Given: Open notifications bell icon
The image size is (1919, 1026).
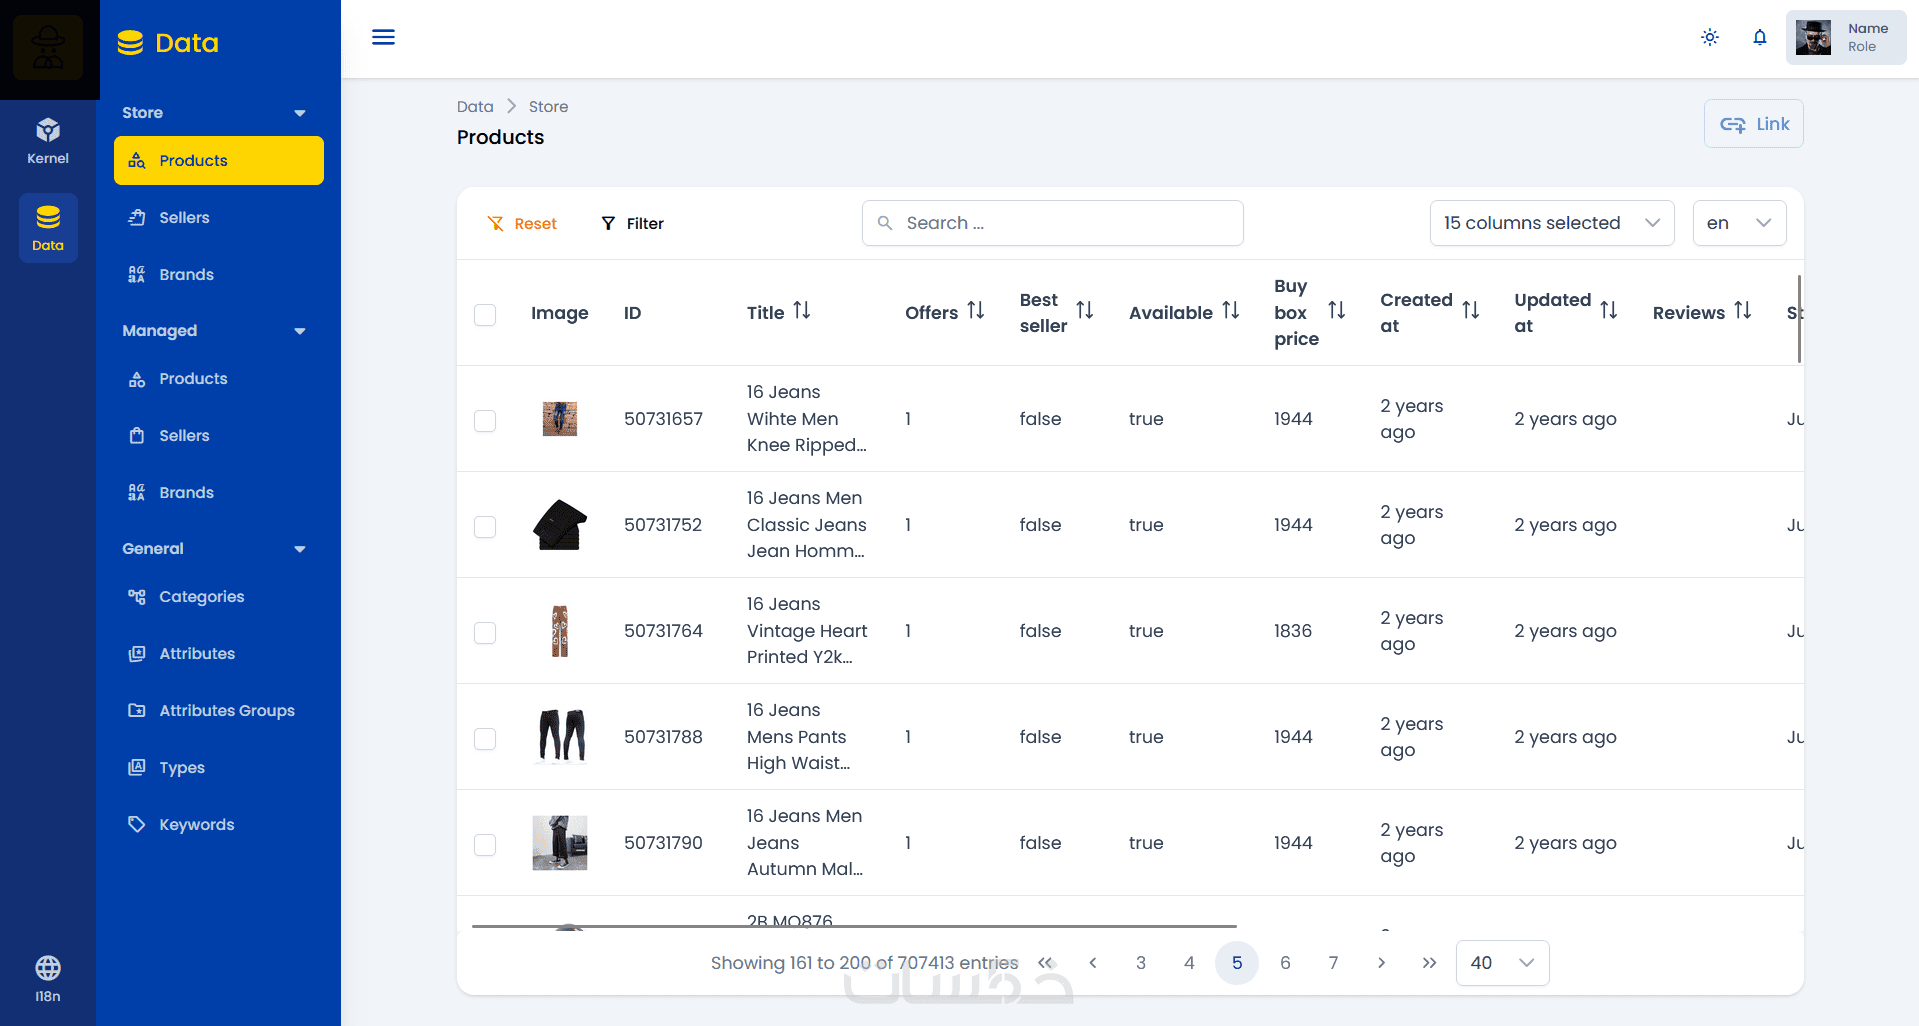Looking at the screenshot, I should [x=1760, y=37].
